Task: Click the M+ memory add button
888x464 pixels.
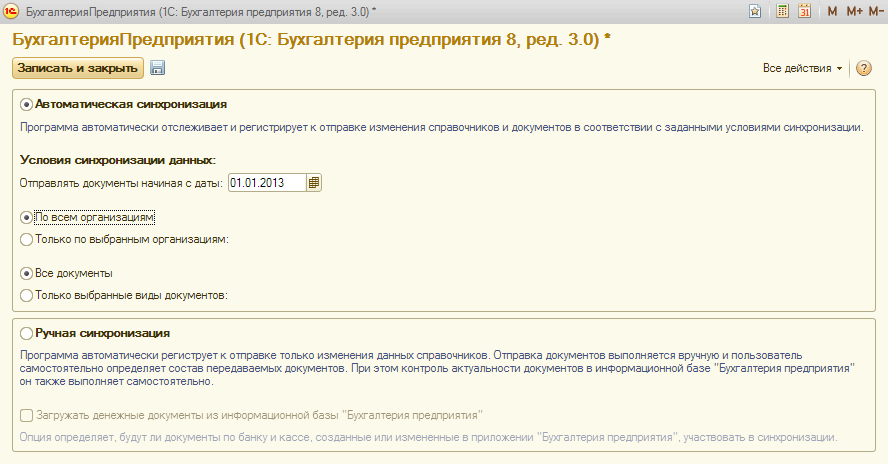Action: 855,11
